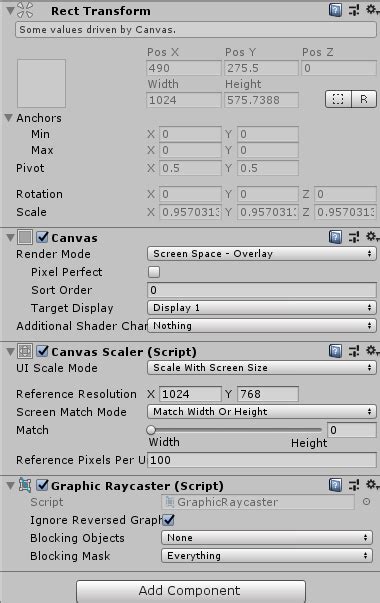Viewport: 380px width, 603px height.
Task: Pick script object via circle selector
Action: coord(367,501)
